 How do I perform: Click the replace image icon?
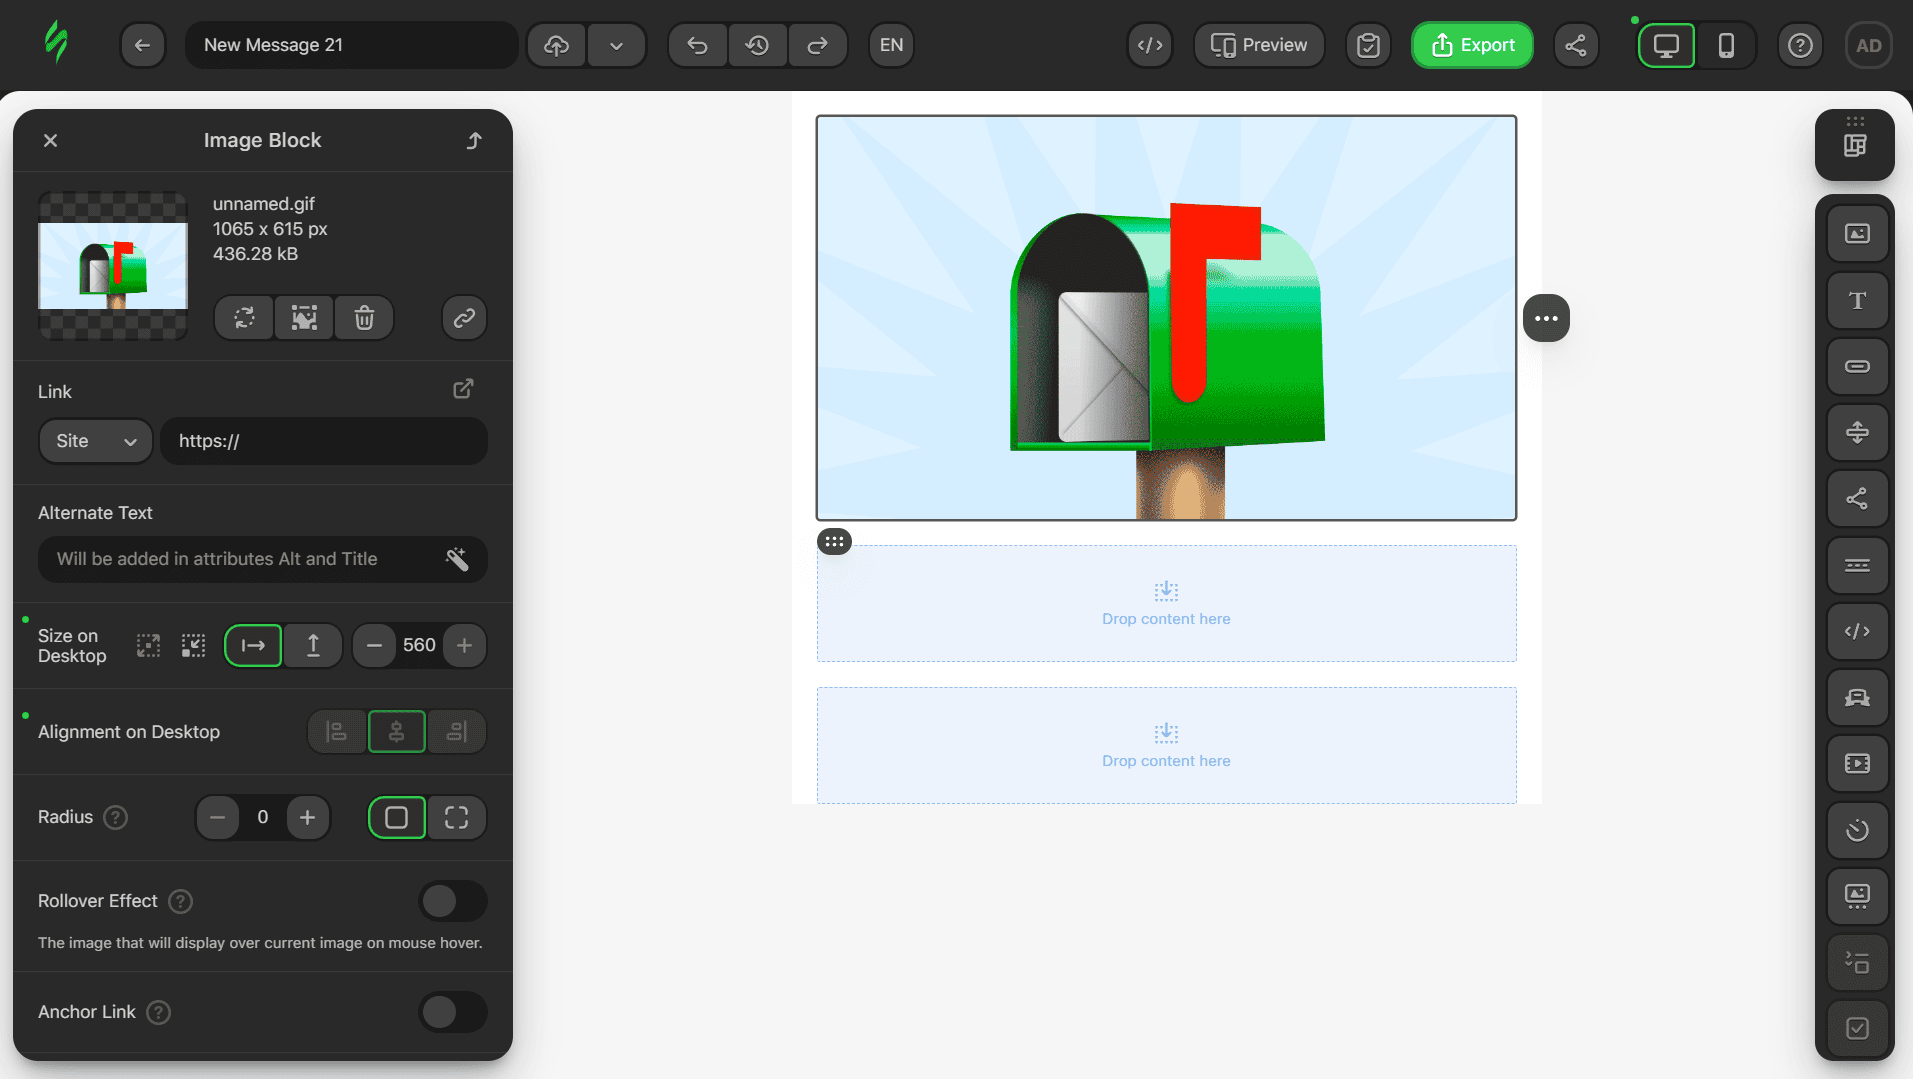click(242, 317)
